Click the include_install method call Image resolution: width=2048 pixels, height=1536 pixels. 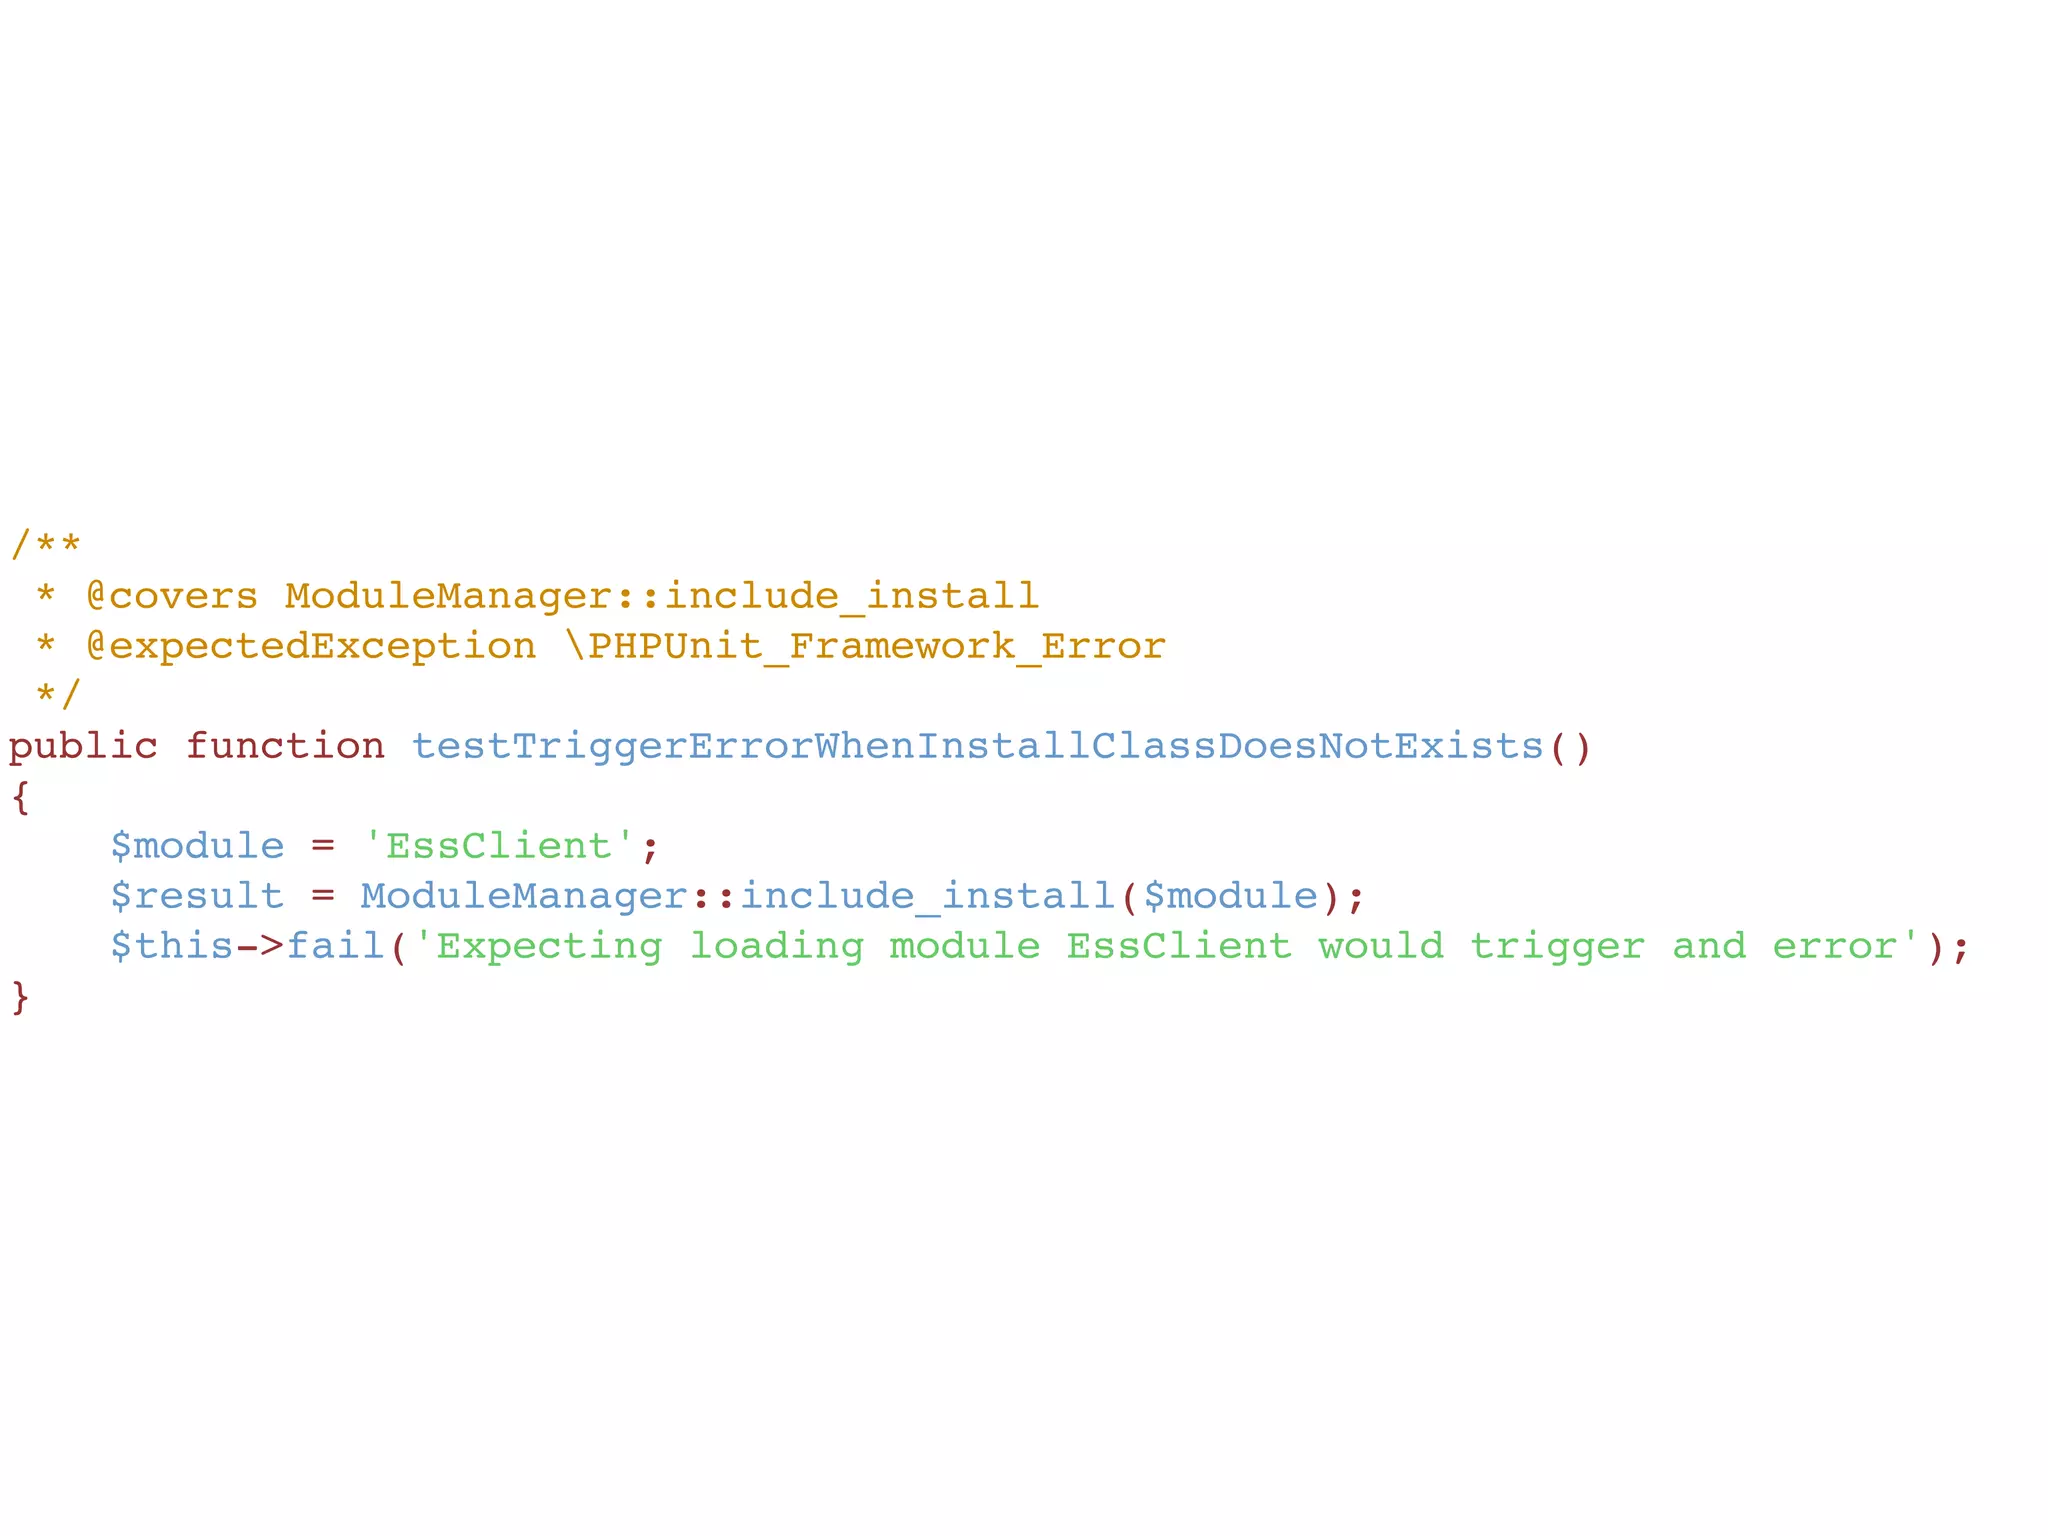[x=928, y=896]
